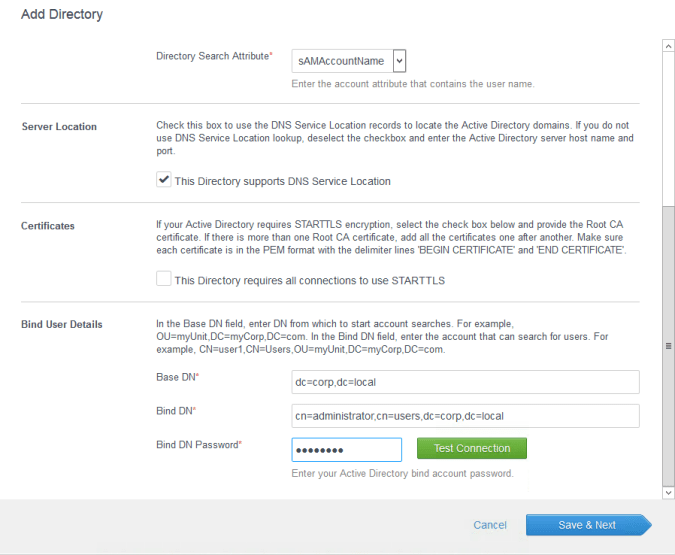Enable the STARTTLS connections checkbox
675x555 pixels.
[164, 280]
